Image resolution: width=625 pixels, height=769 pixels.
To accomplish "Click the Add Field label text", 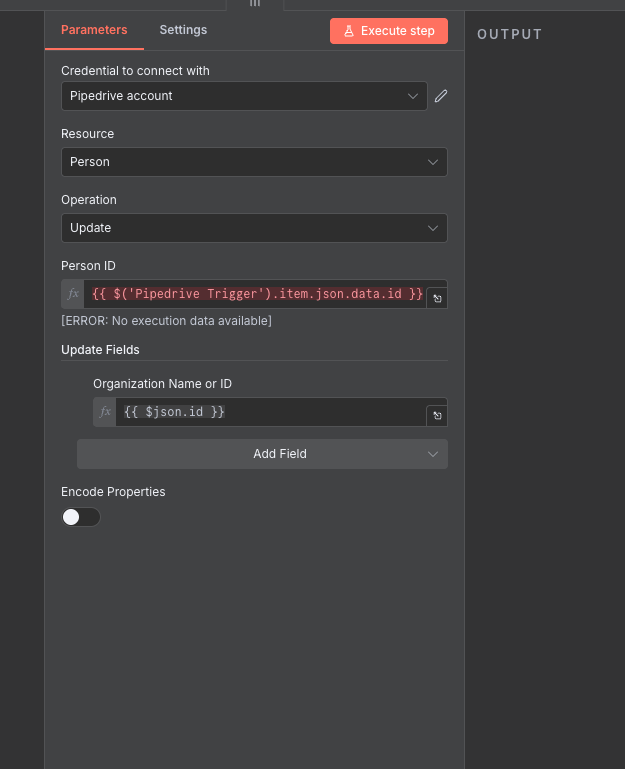I will pyautogui.click(x=279, y=454).
